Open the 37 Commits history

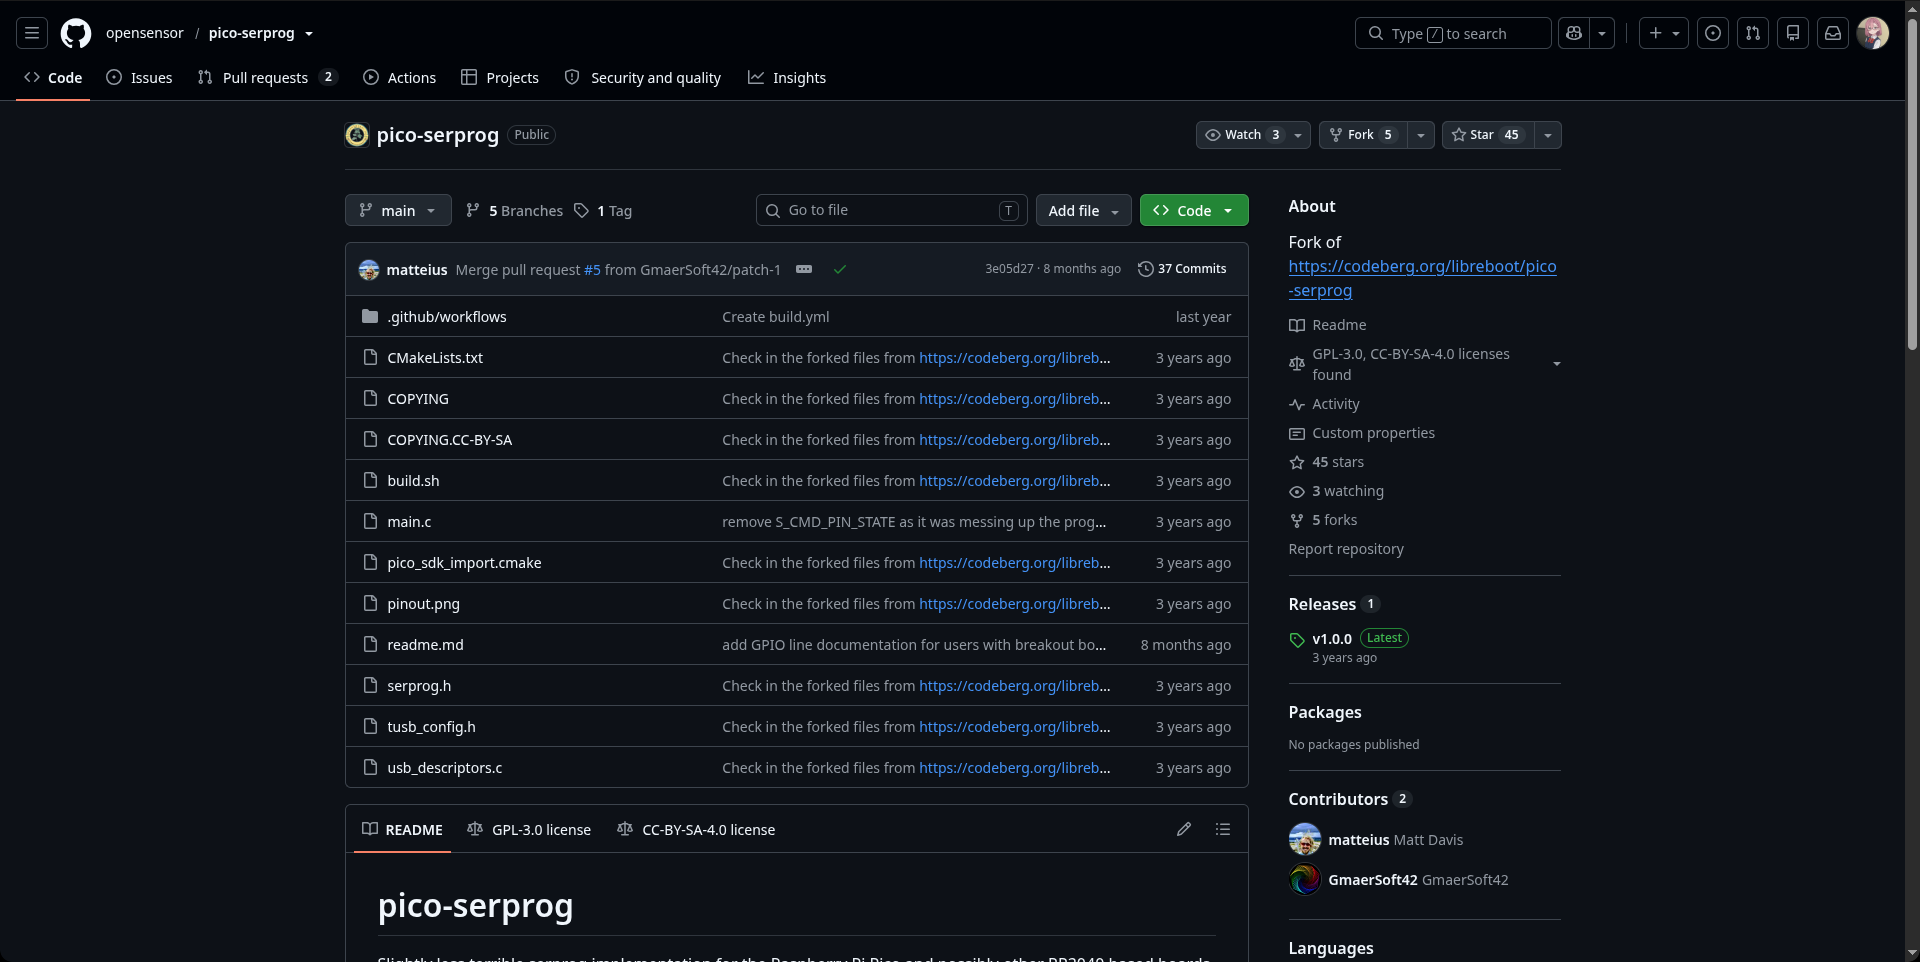(x=1182, y=269)
